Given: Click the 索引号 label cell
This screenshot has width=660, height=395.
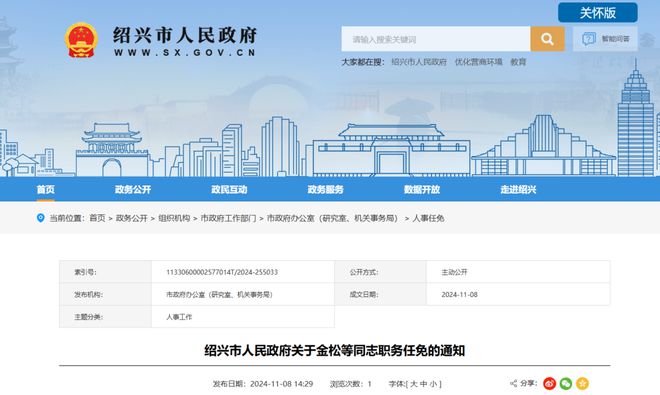Looking at the screenshot, I should pyautogui.click(x=105, y=272).
